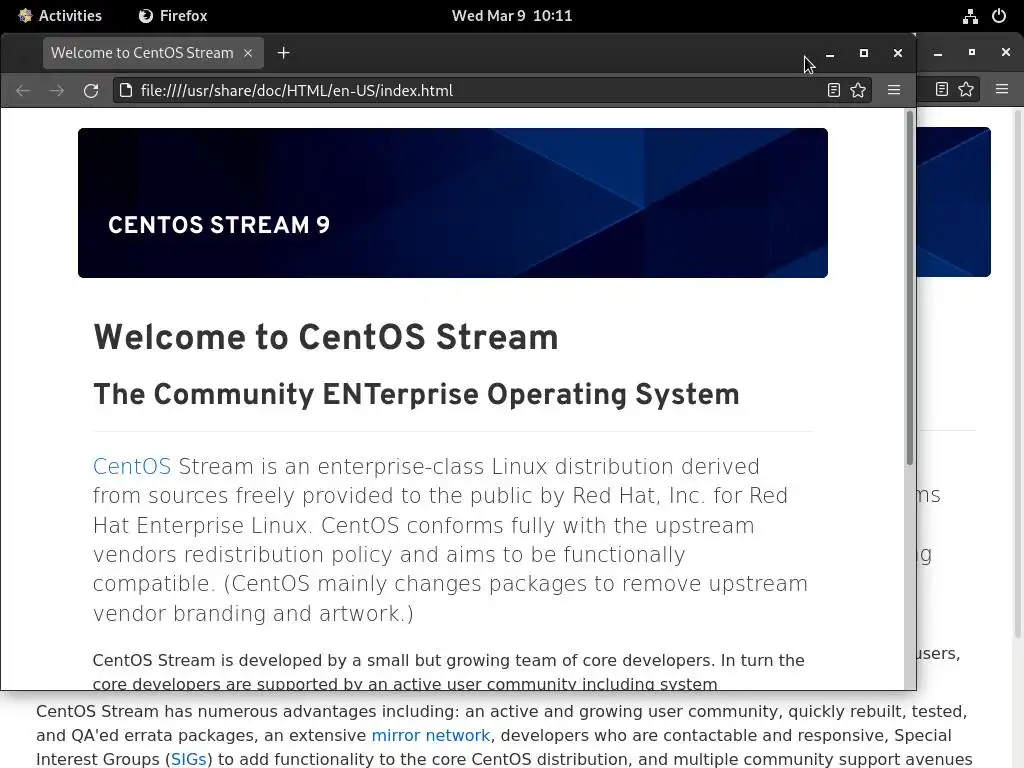Maximize the front Firefox window
The height and width of the screenshot is (768, 1024).
pos(864,53)
